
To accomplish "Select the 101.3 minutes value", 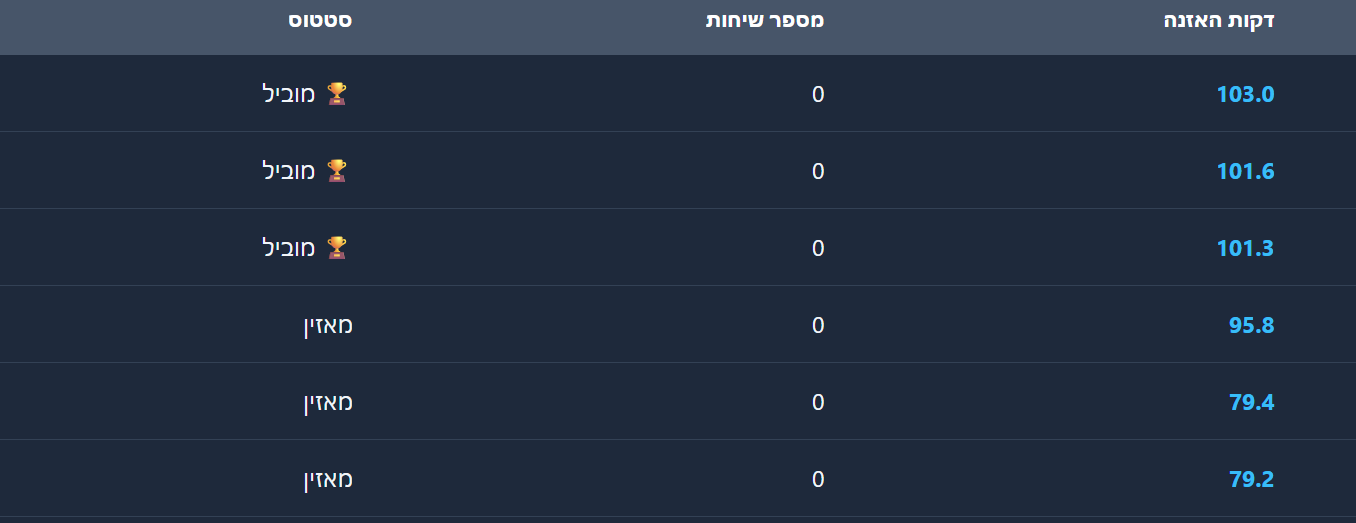I will click(1245, 249).
